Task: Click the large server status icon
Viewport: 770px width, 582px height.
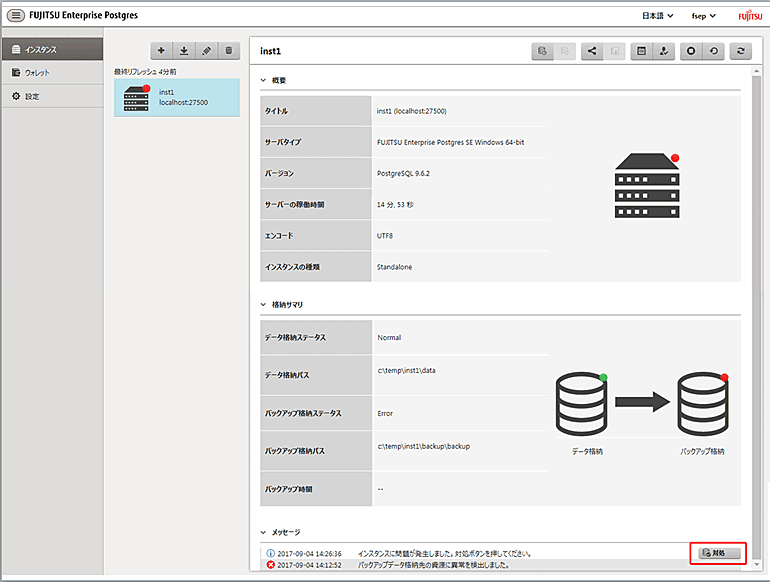Action: click(x=647, y=185)
